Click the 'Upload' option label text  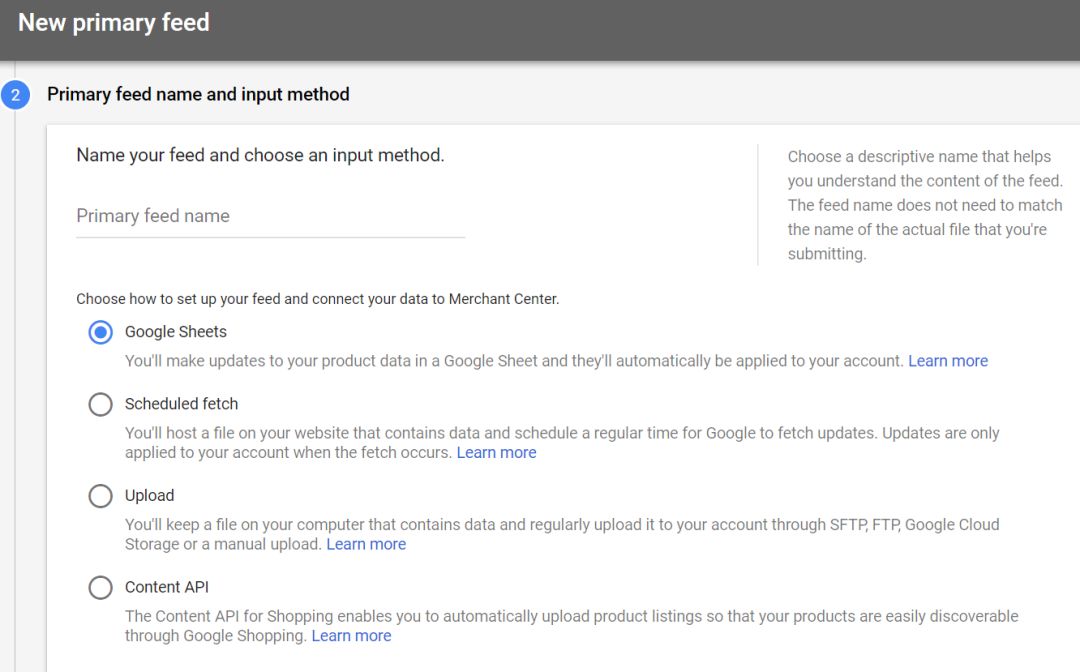pyautogui.click(x=149, y=496)
